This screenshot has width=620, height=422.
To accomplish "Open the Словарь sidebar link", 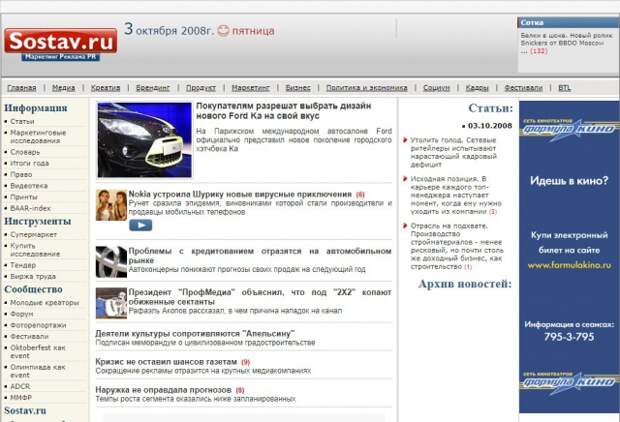I will pos(25,152).
